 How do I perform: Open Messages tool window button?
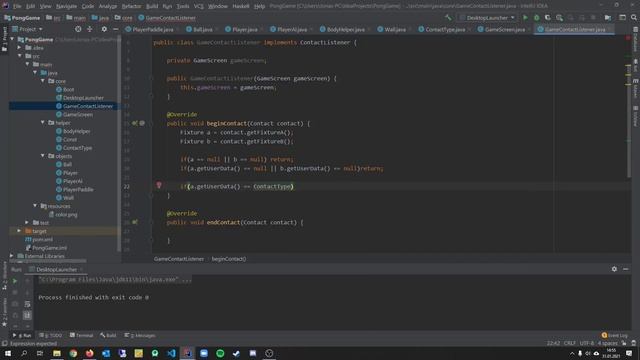click(140, 335)
